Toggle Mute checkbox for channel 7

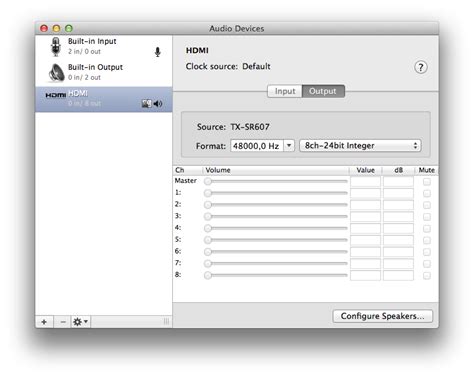coord(427,264)
